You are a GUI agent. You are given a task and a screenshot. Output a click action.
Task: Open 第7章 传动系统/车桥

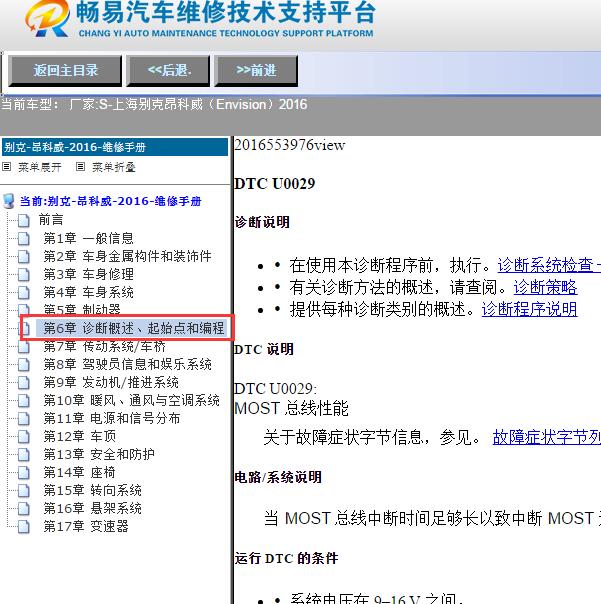tap(104, 346)
